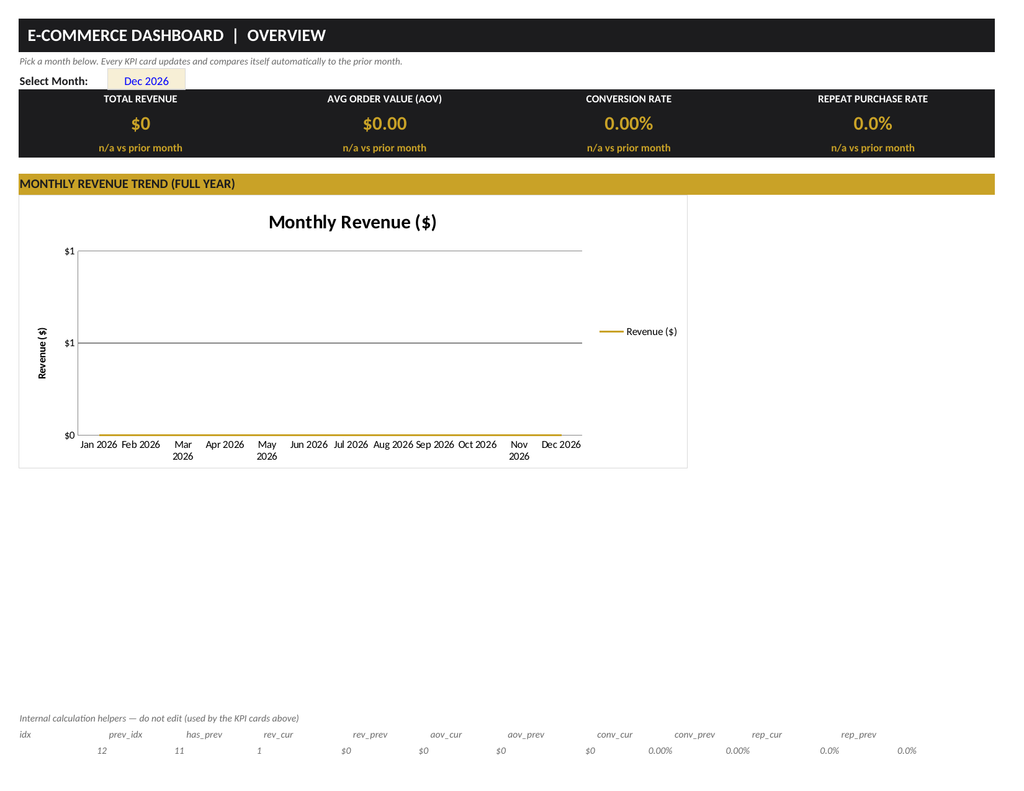
Task: Click the Mar 2026 x-axis label
Action: [x=183, y=451]
